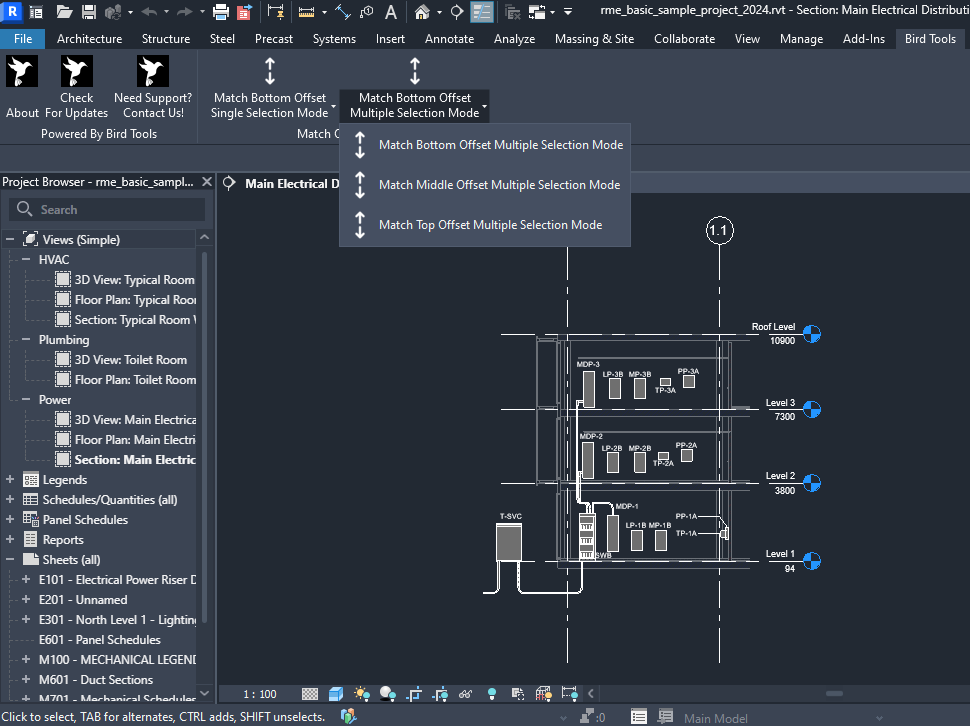Click the Save icon in quick access toolbar
Image resolution: width=970 pixels, height=726 pixels.
[x=88, y=12]
